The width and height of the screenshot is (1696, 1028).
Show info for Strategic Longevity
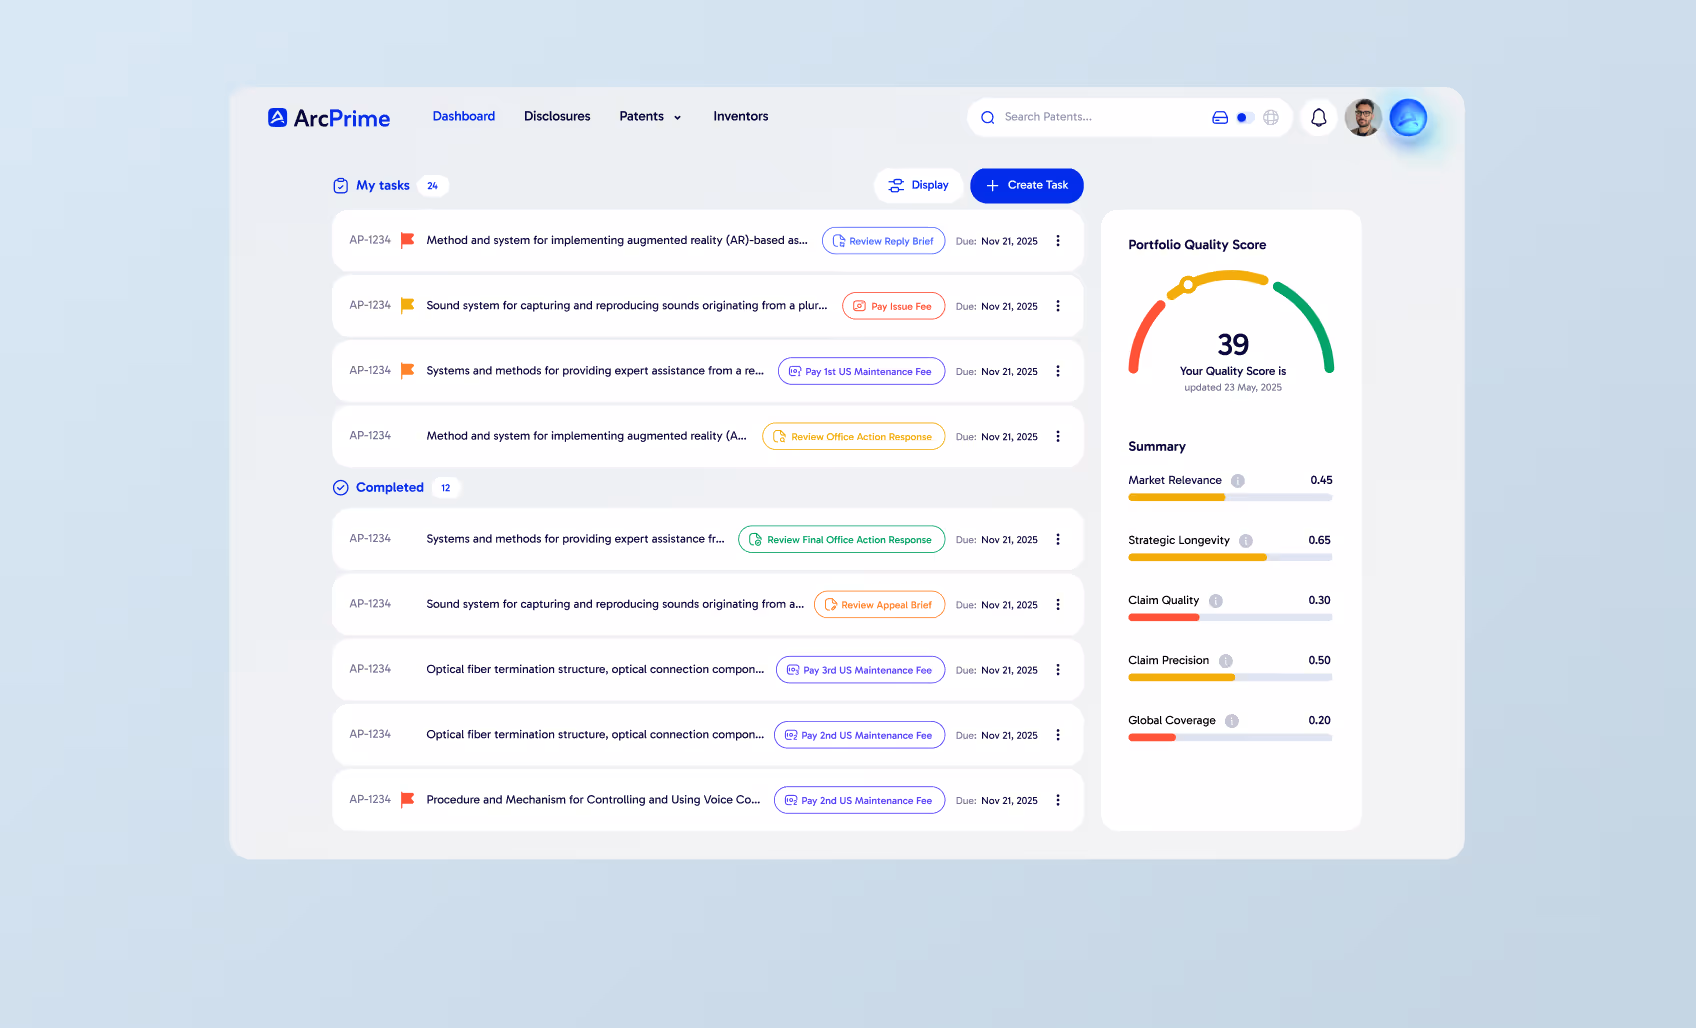[x=1246, y=541]
